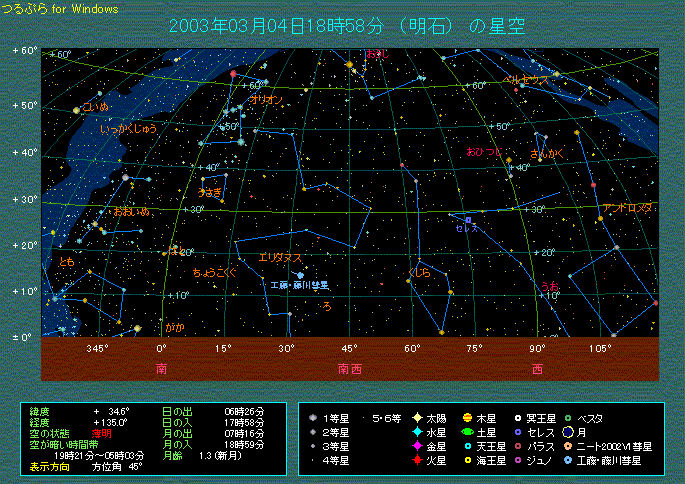The image size is (685, 484).
Task: Click the 南西 direction label on horizon
Action: click(349, 369)
